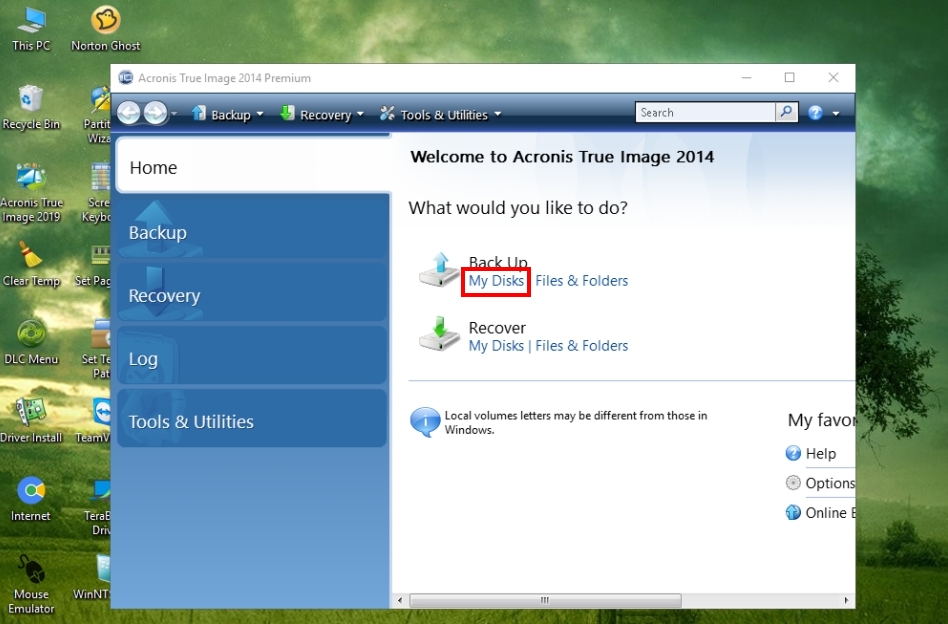Image resolution: width=948 pixels, height=624 pixels.
Task: Open the Recovery toolbar menu
Action: click(322, 114)
